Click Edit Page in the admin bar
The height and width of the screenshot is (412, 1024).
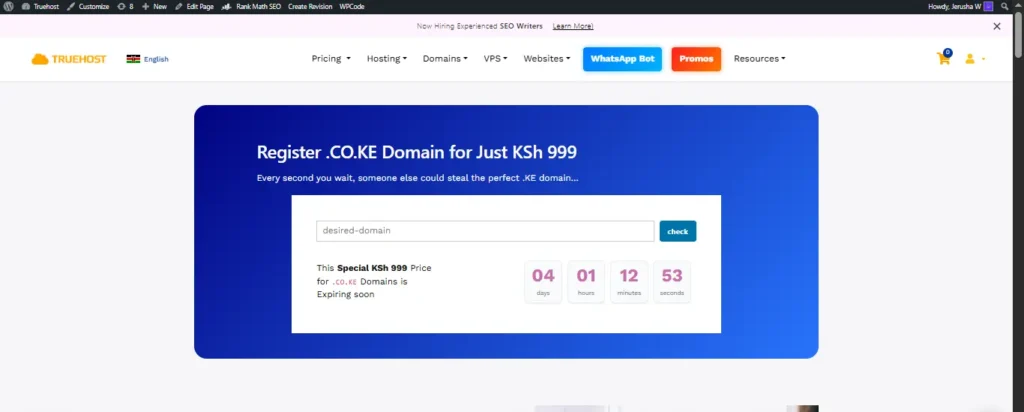click(x=195, y=7)
